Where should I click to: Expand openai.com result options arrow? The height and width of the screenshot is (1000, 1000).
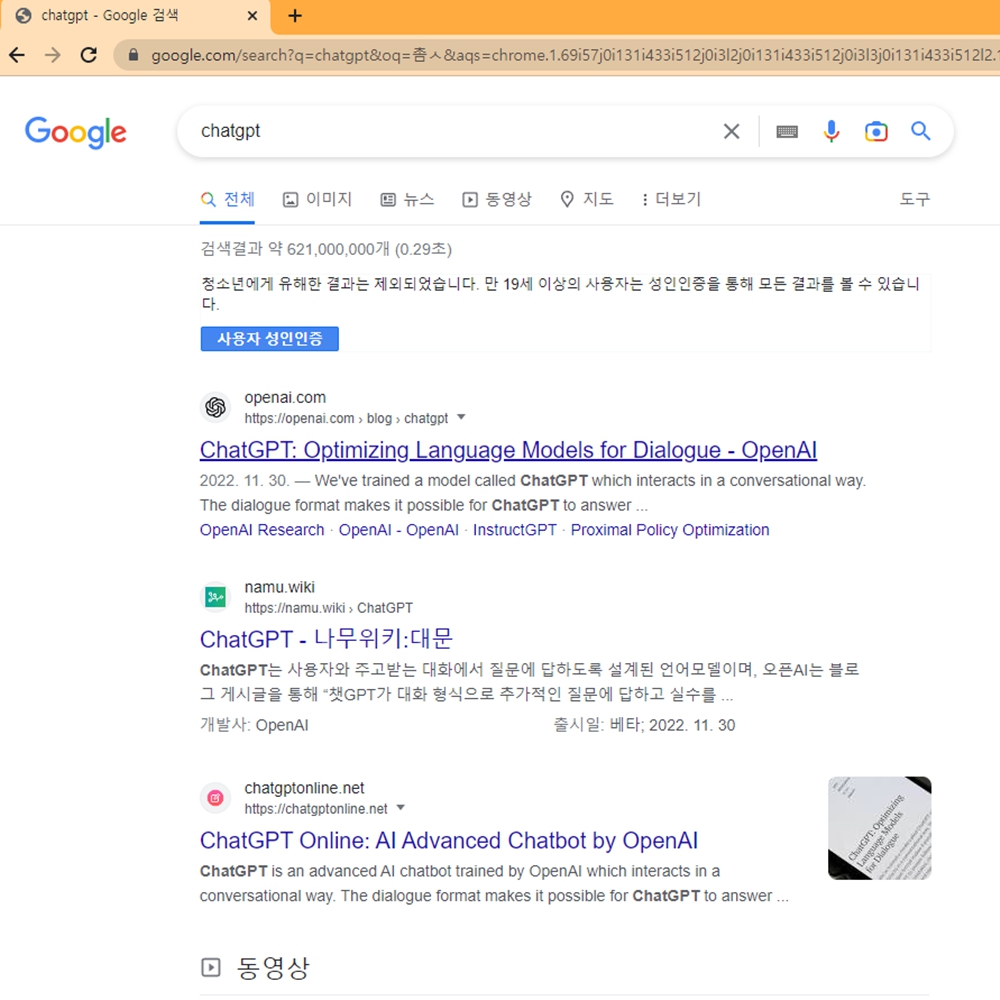(x=461, y=418)
